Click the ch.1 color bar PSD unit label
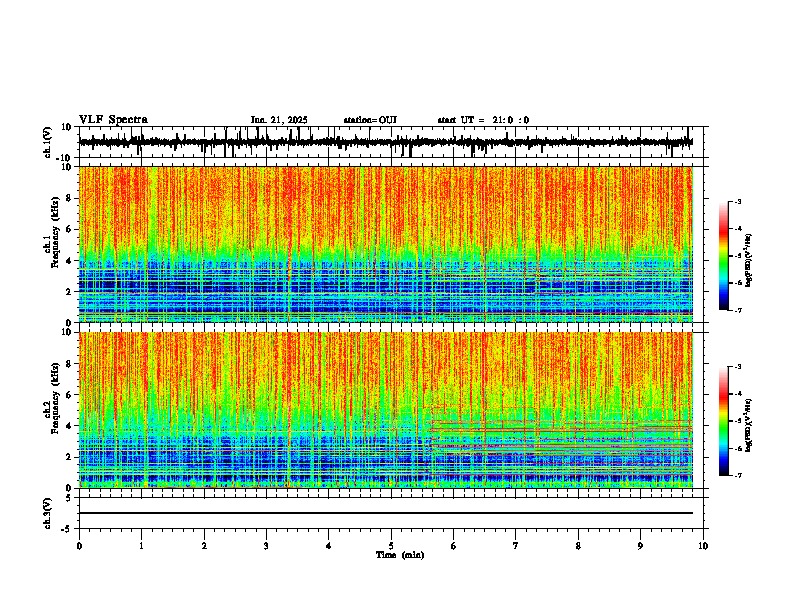The image size is (792, 612). pyautogui.click(x=749, y=260)
